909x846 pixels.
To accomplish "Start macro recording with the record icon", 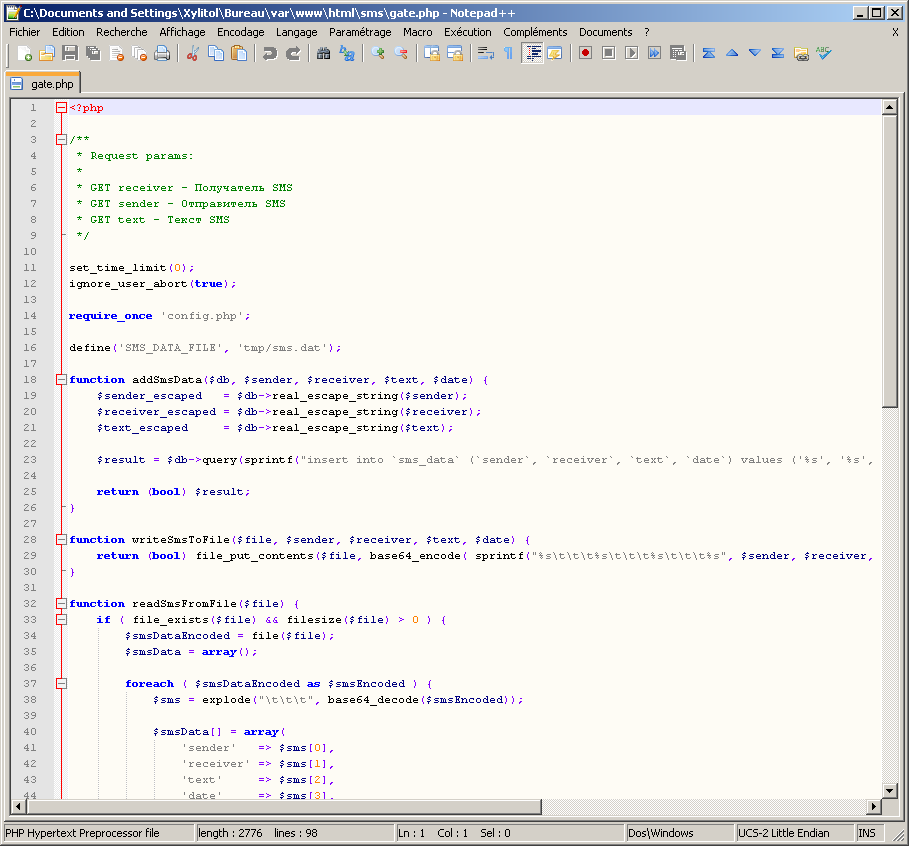I will 585,53.
